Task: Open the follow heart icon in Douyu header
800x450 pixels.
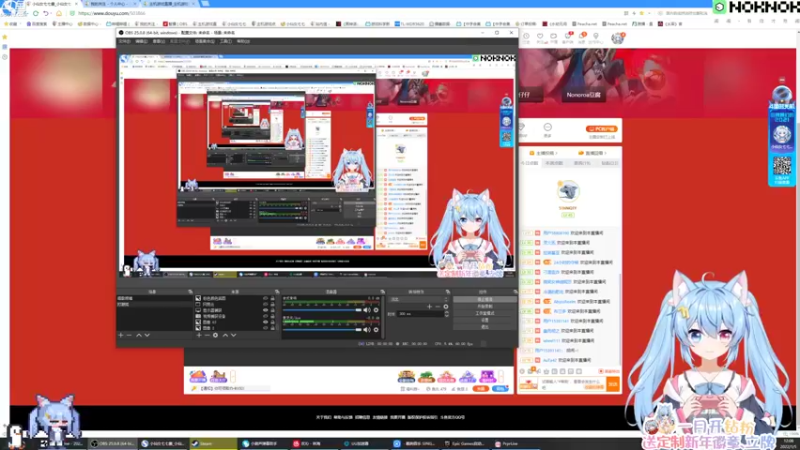Action: (x=540, y=38)
